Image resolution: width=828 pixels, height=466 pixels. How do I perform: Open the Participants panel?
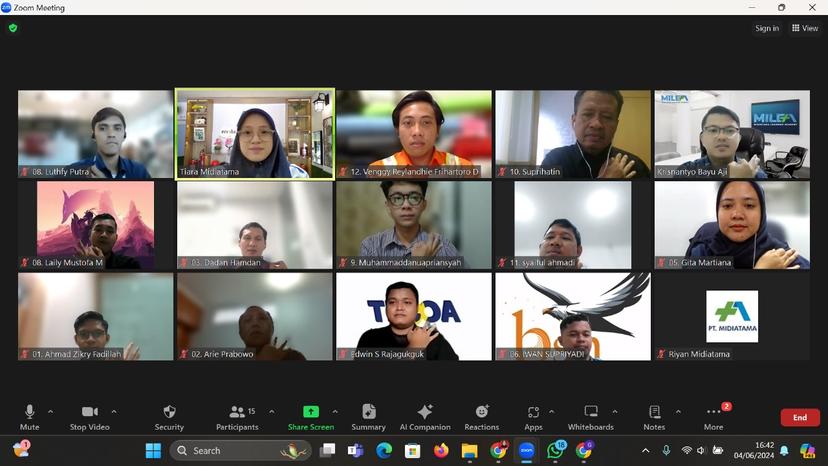click(x=237, y=417)
